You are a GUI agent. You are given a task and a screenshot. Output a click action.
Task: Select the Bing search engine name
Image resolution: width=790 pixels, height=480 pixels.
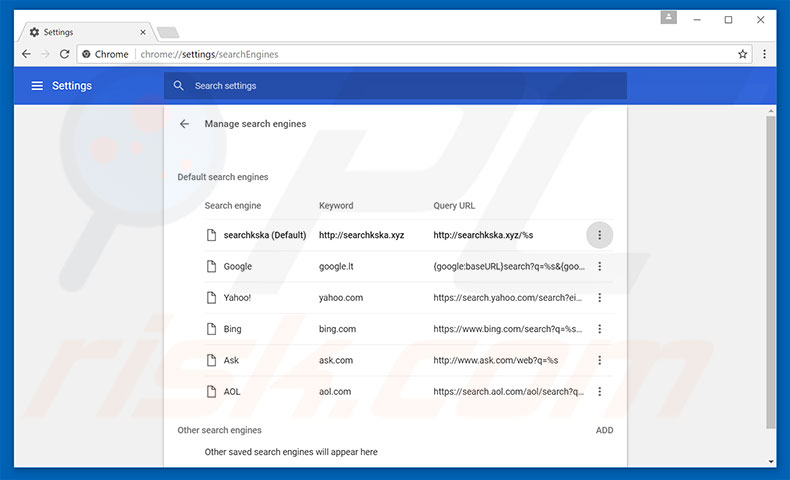232,329
